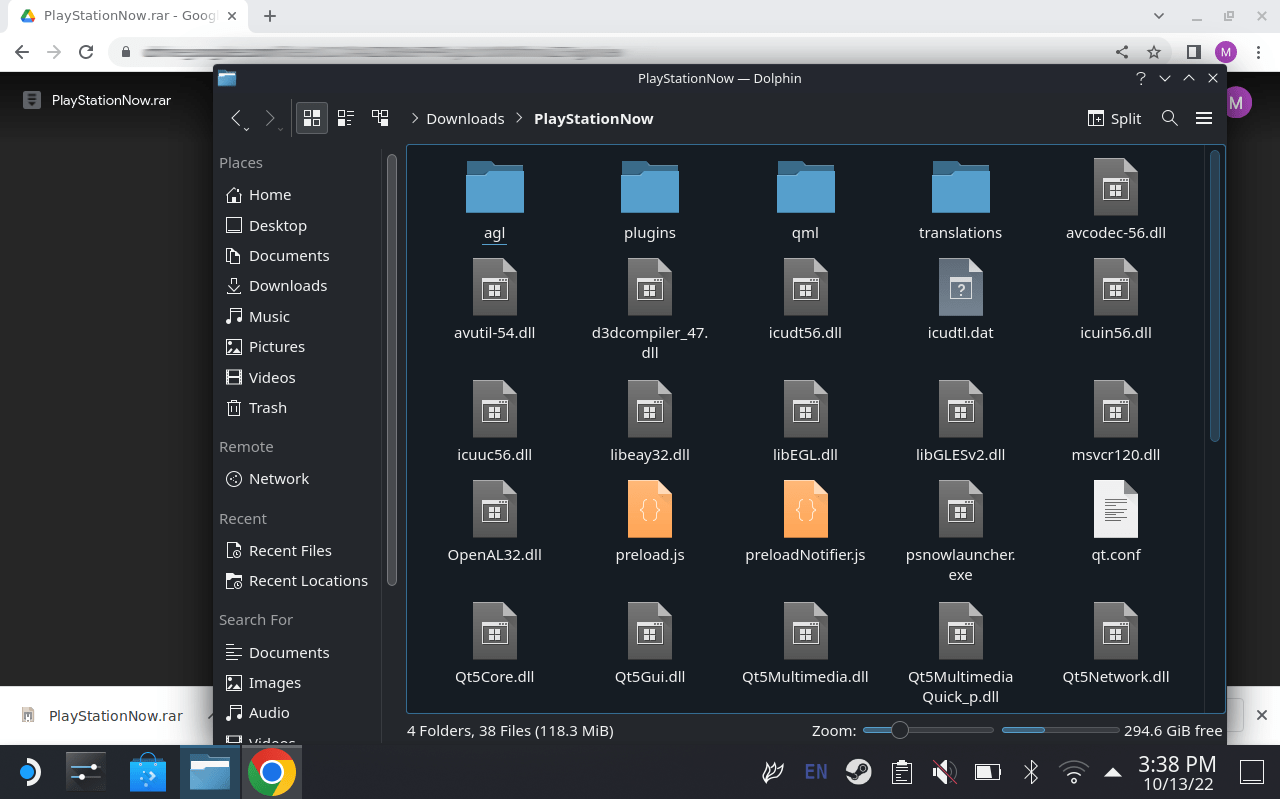Viewport: 1280px width, 799px height.
Task: Switch Dolphin to Icons view mode
Action: point(312,118)
